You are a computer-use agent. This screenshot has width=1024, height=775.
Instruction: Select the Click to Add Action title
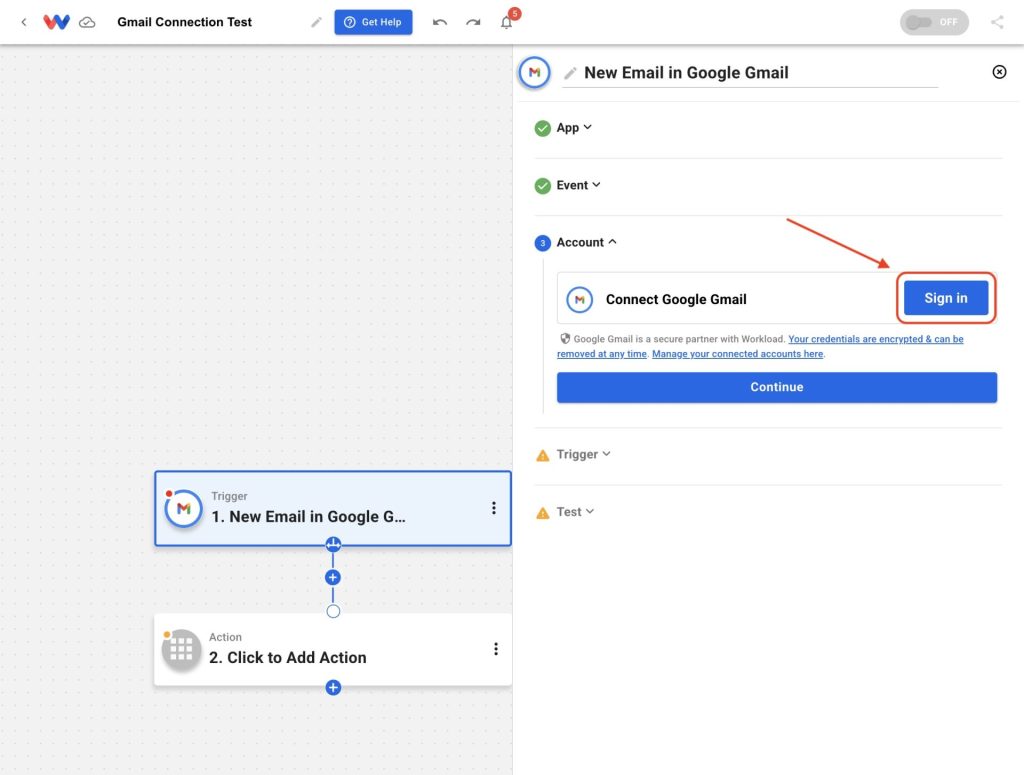pyautogui.click(x=287, y=657)
